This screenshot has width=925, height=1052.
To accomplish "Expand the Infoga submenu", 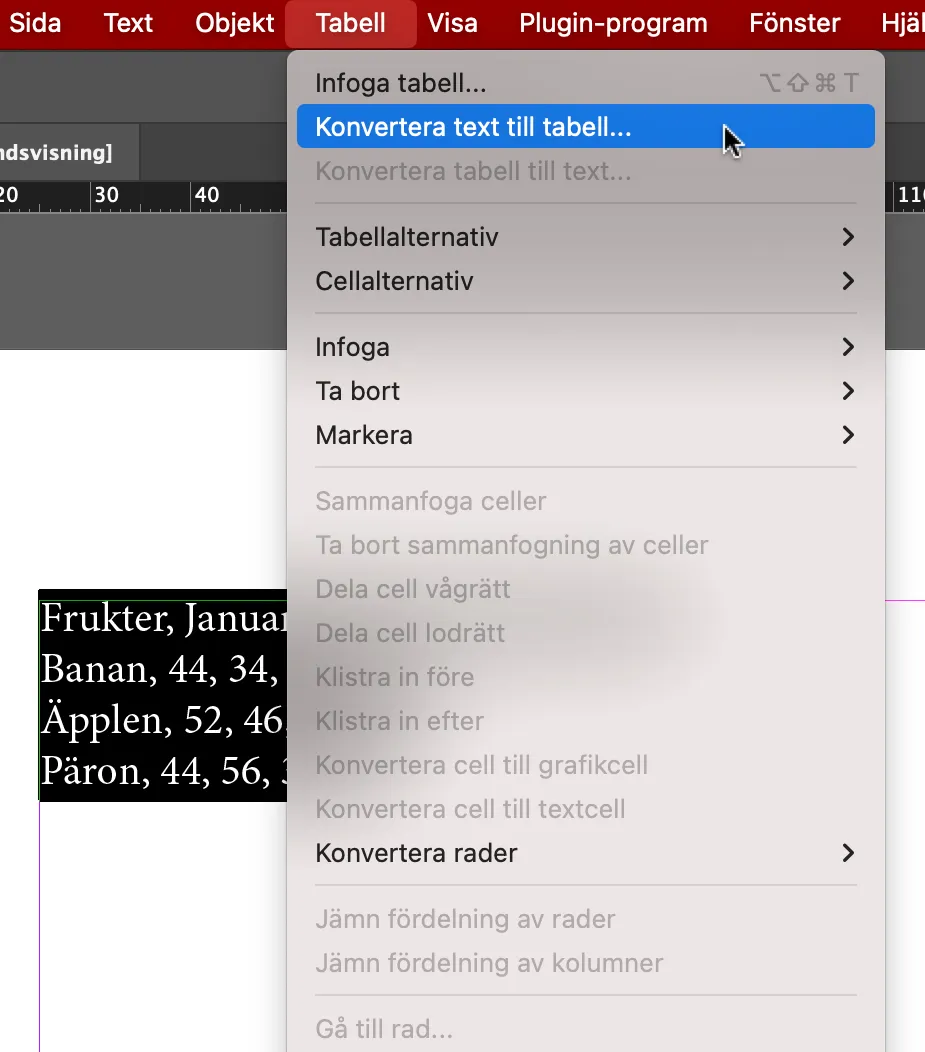I will tap(353, 347).
